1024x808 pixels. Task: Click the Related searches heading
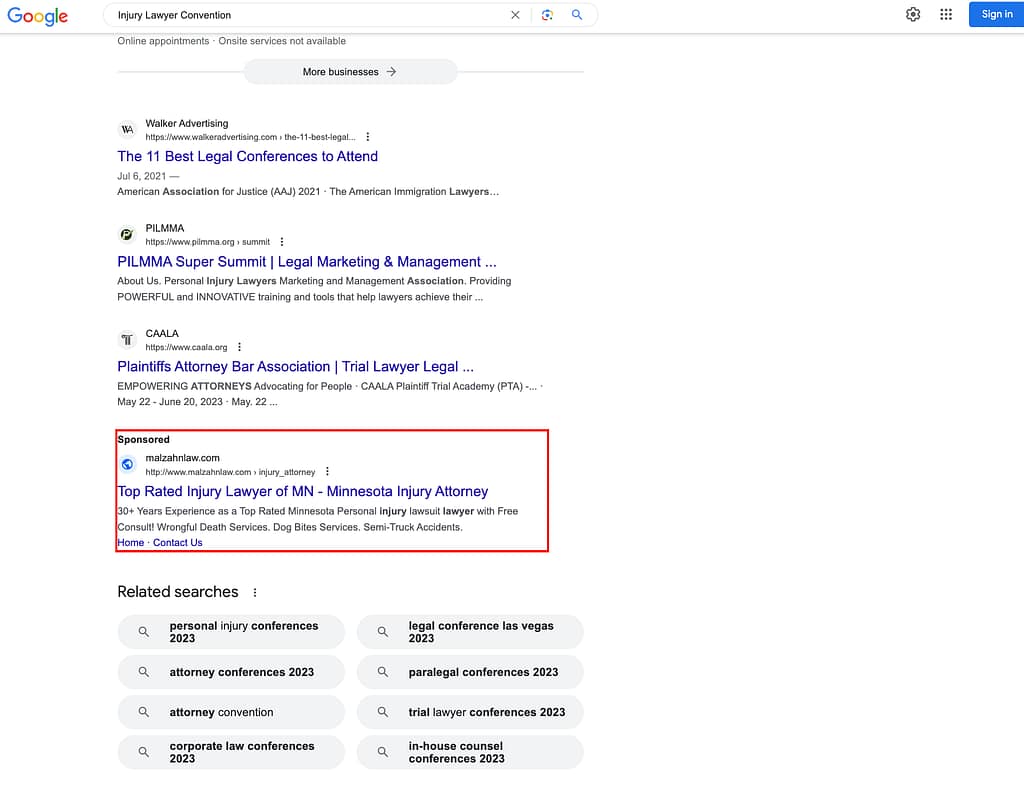coord(178,592)
